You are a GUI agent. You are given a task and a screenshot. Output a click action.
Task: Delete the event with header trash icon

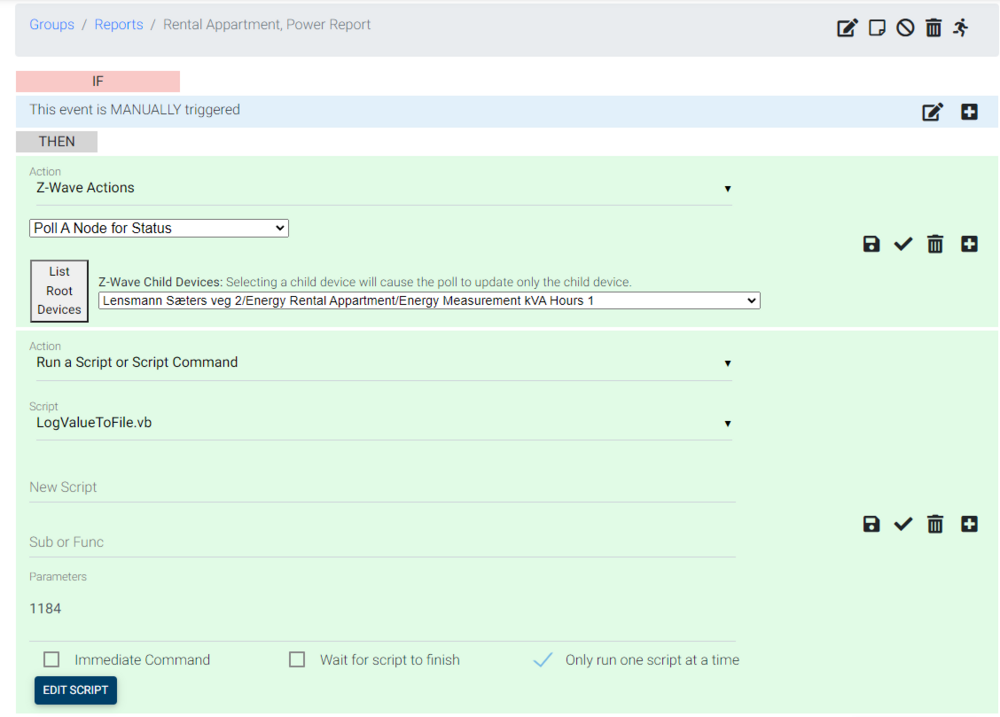pyautogui.click(x=933, y=28)
